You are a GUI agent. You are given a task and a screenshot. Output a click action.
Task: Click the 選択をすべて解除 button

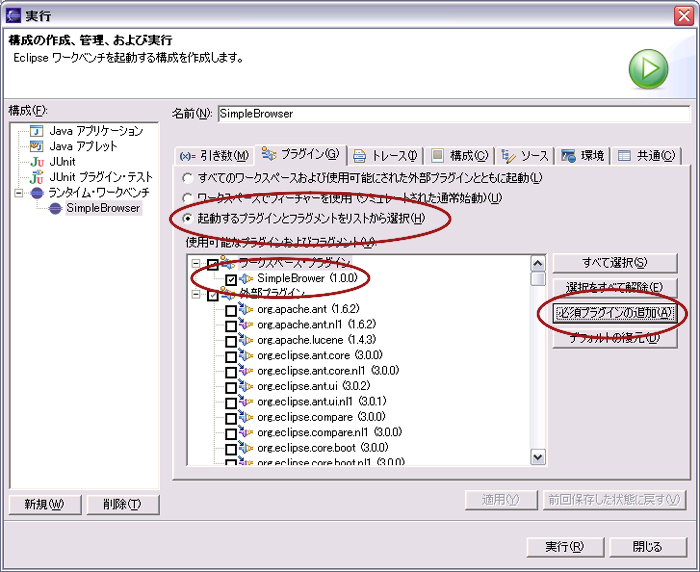pyautogui.click(x=615, y=287)
